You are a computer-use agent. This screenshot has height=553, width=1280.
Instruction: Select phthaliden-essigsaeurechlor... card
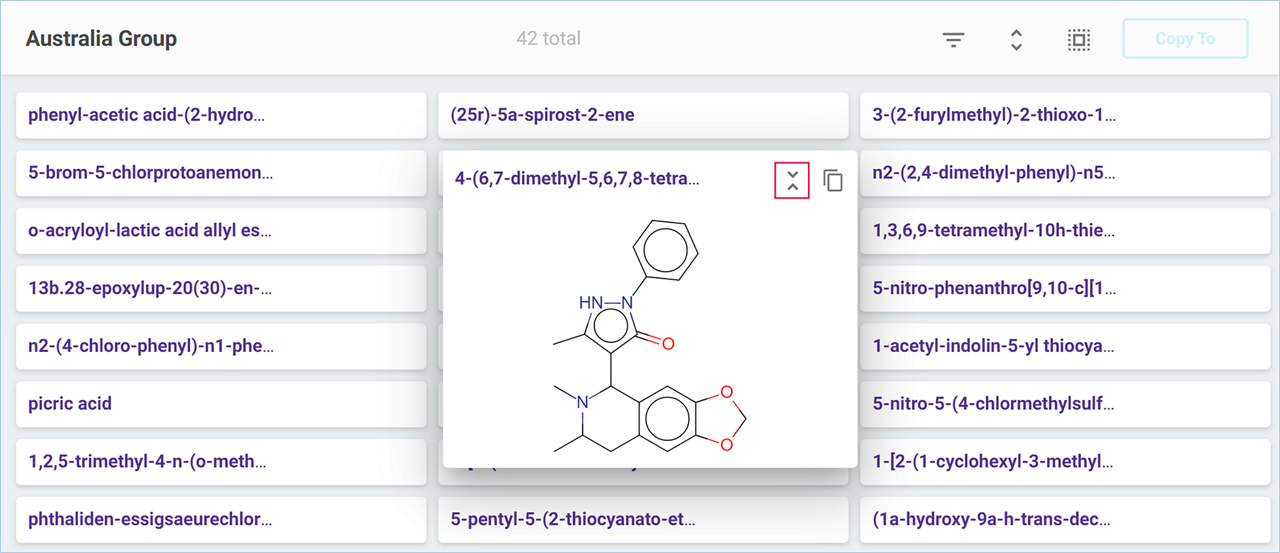(x=221, y=520)
